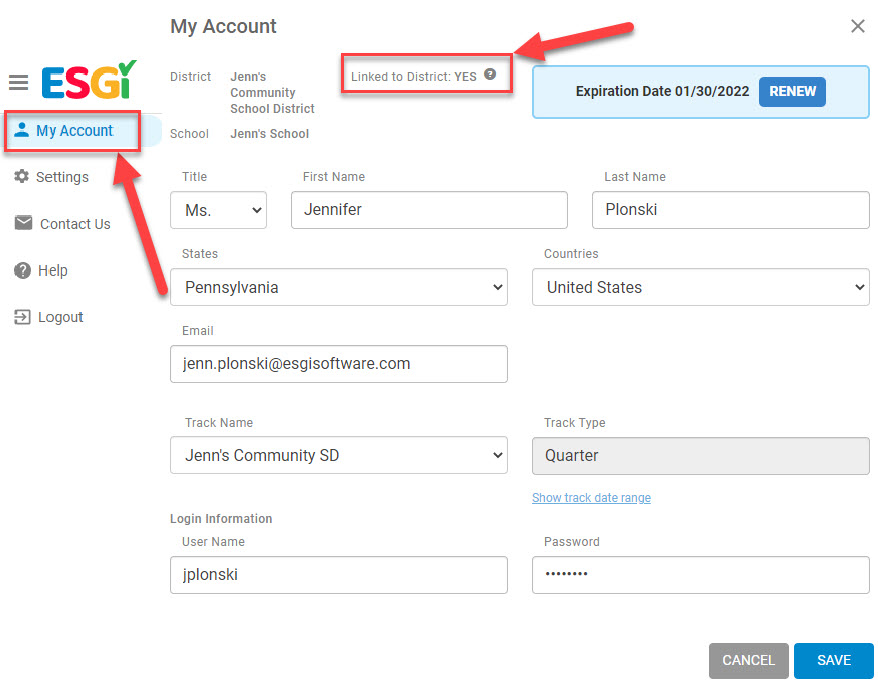Choose Contact Us in the sidebar
This screenshot has width=878, height=689.
point(63,224)
